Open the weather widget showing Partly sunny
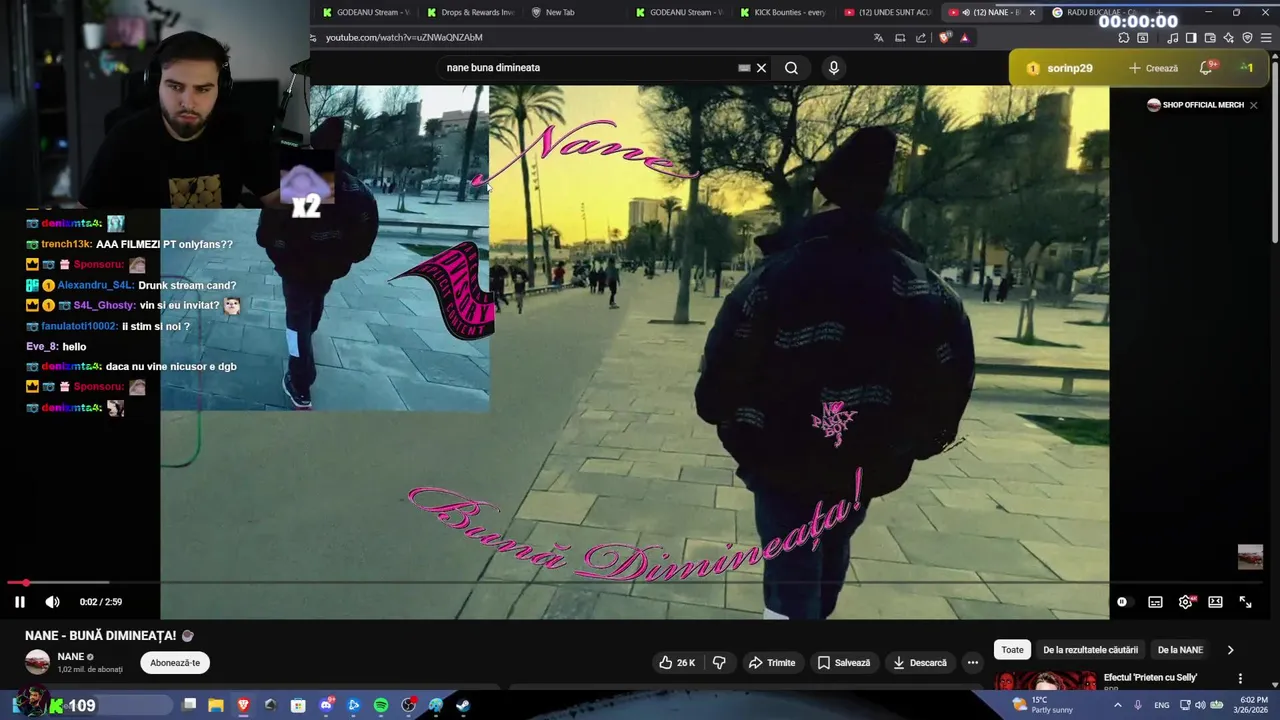Screen dimensions: 1280x720 (1045, 705)
